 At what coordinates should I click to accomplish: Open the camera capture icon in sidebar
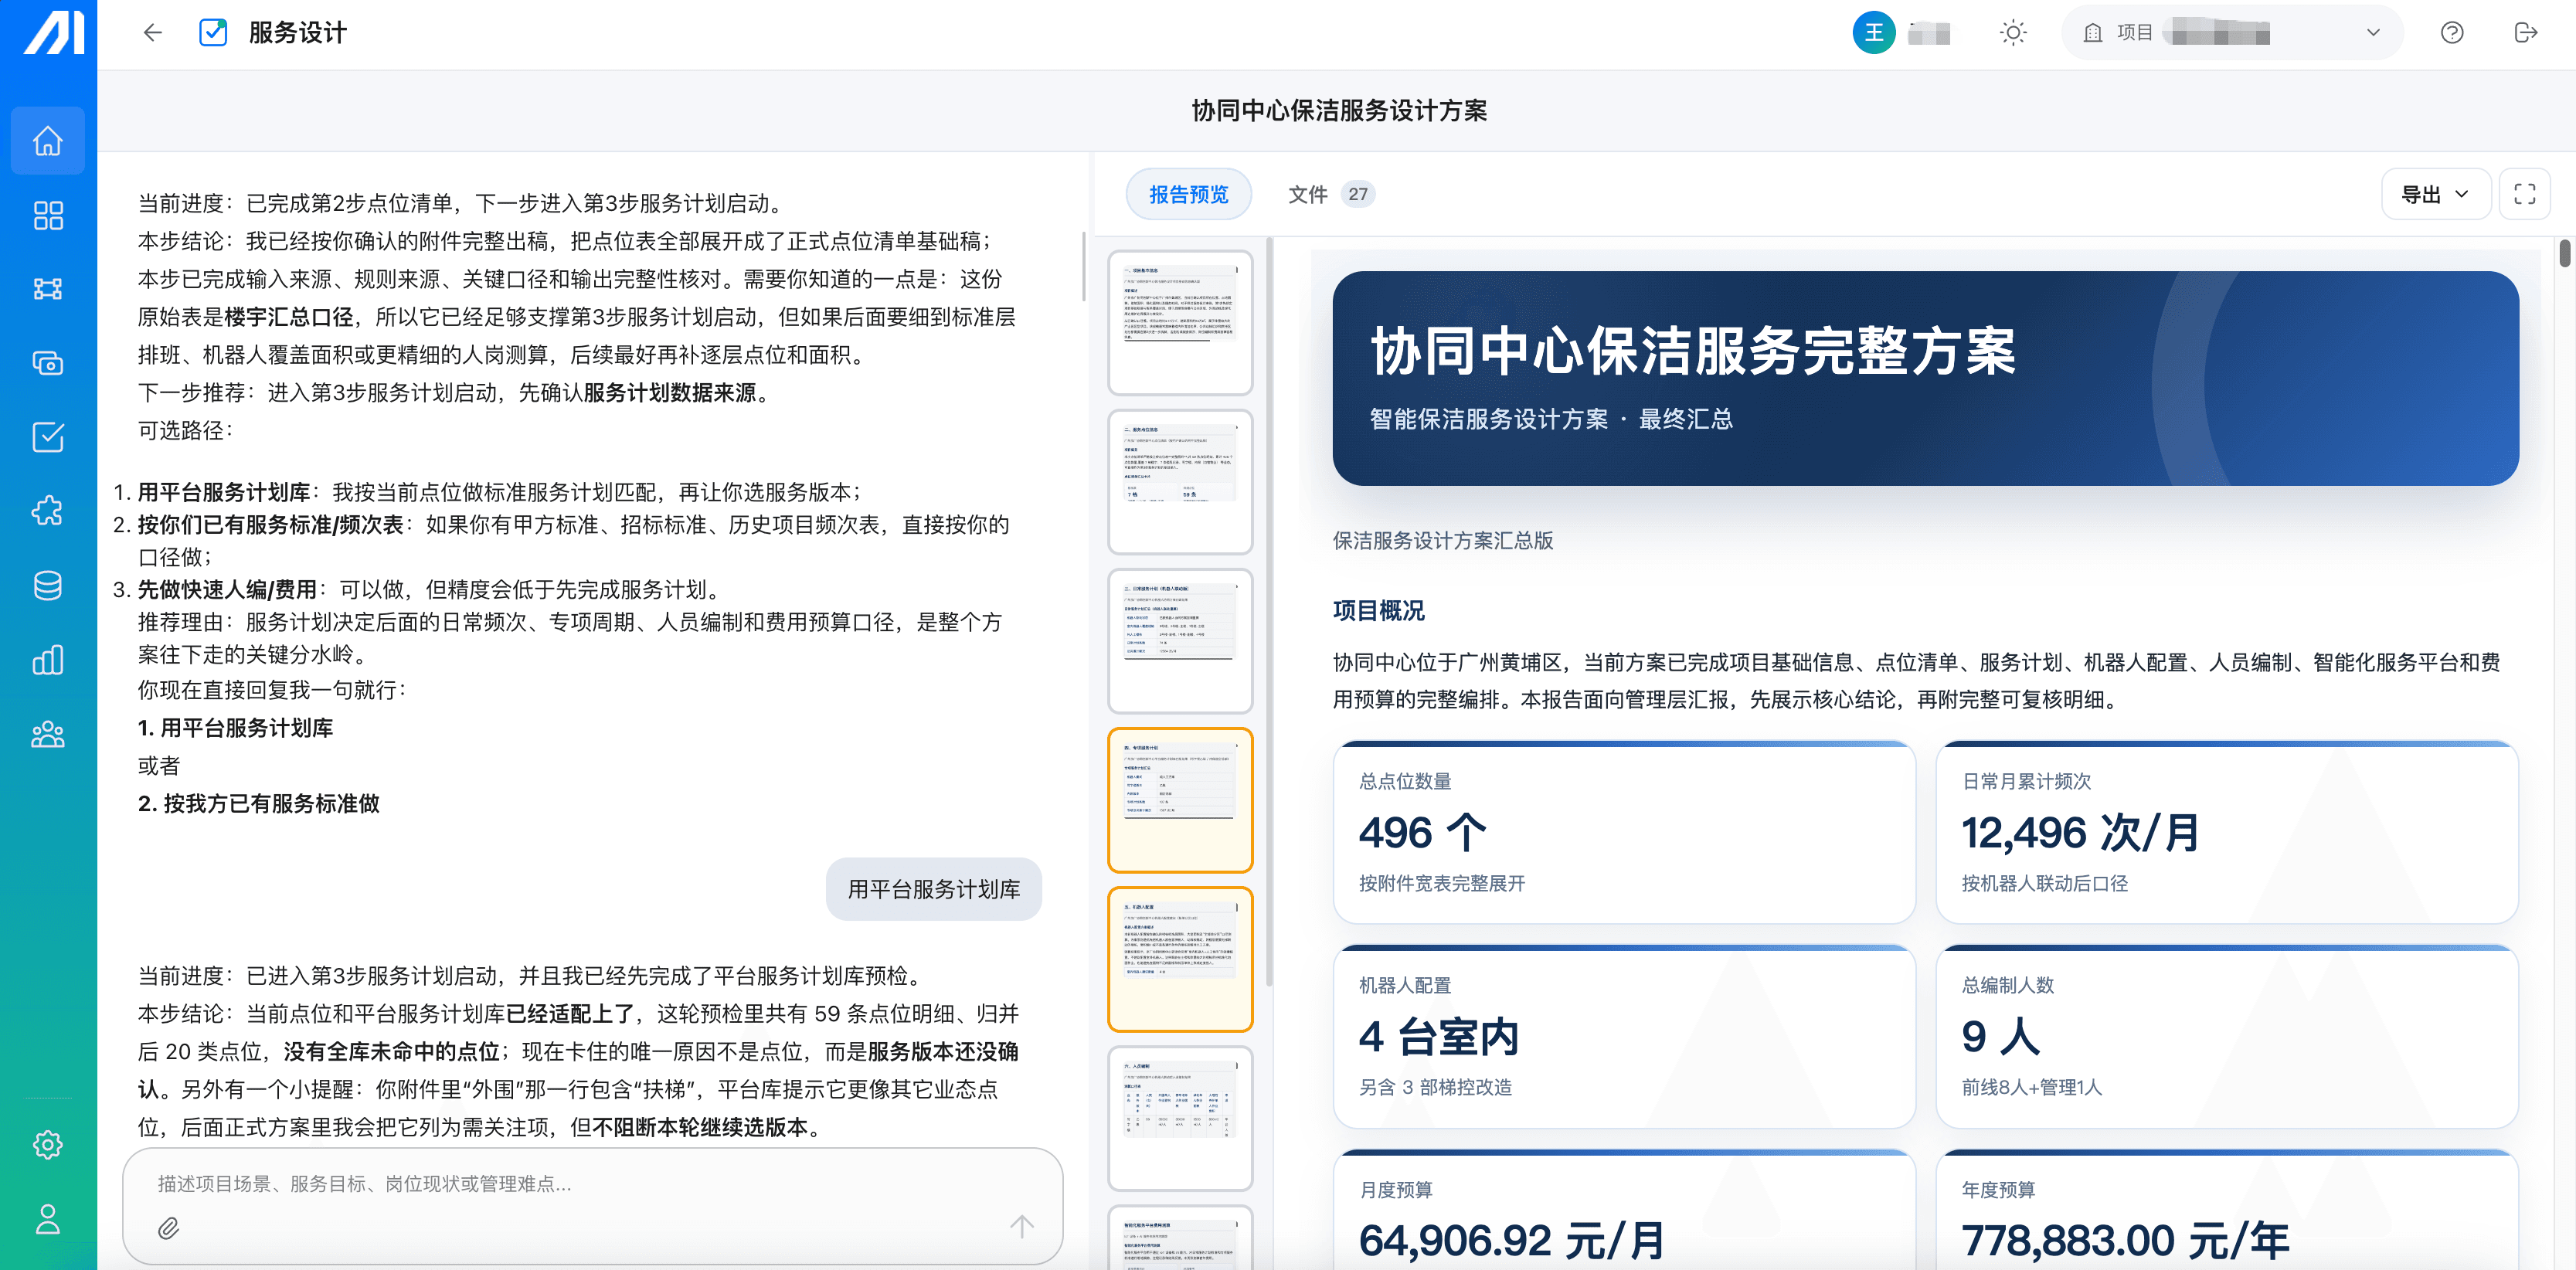pos(48,363)
